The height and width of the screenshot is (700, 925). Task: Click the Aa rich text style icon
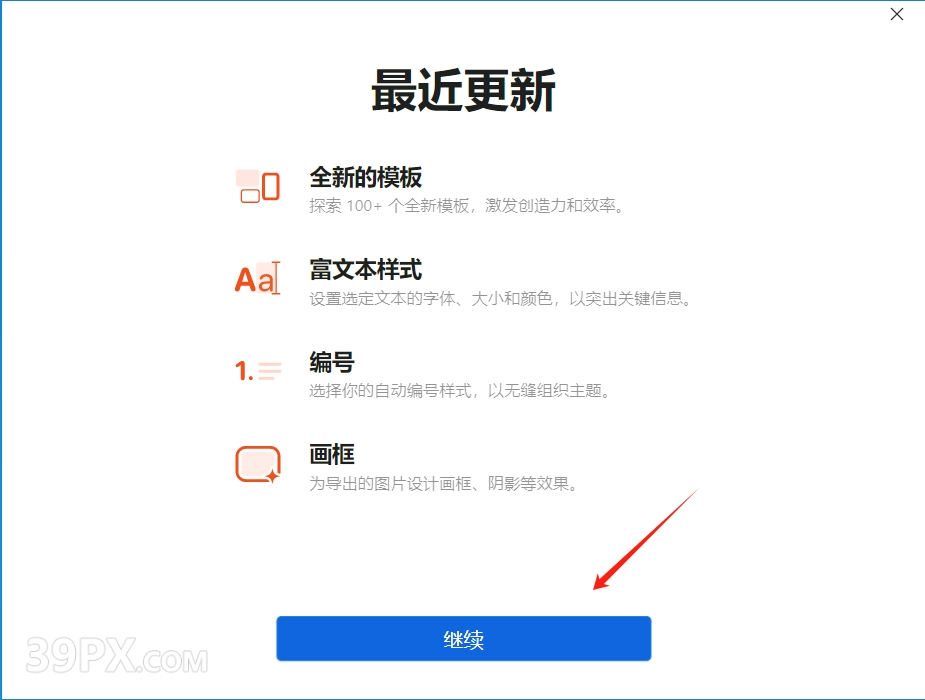tap(258, 278)
